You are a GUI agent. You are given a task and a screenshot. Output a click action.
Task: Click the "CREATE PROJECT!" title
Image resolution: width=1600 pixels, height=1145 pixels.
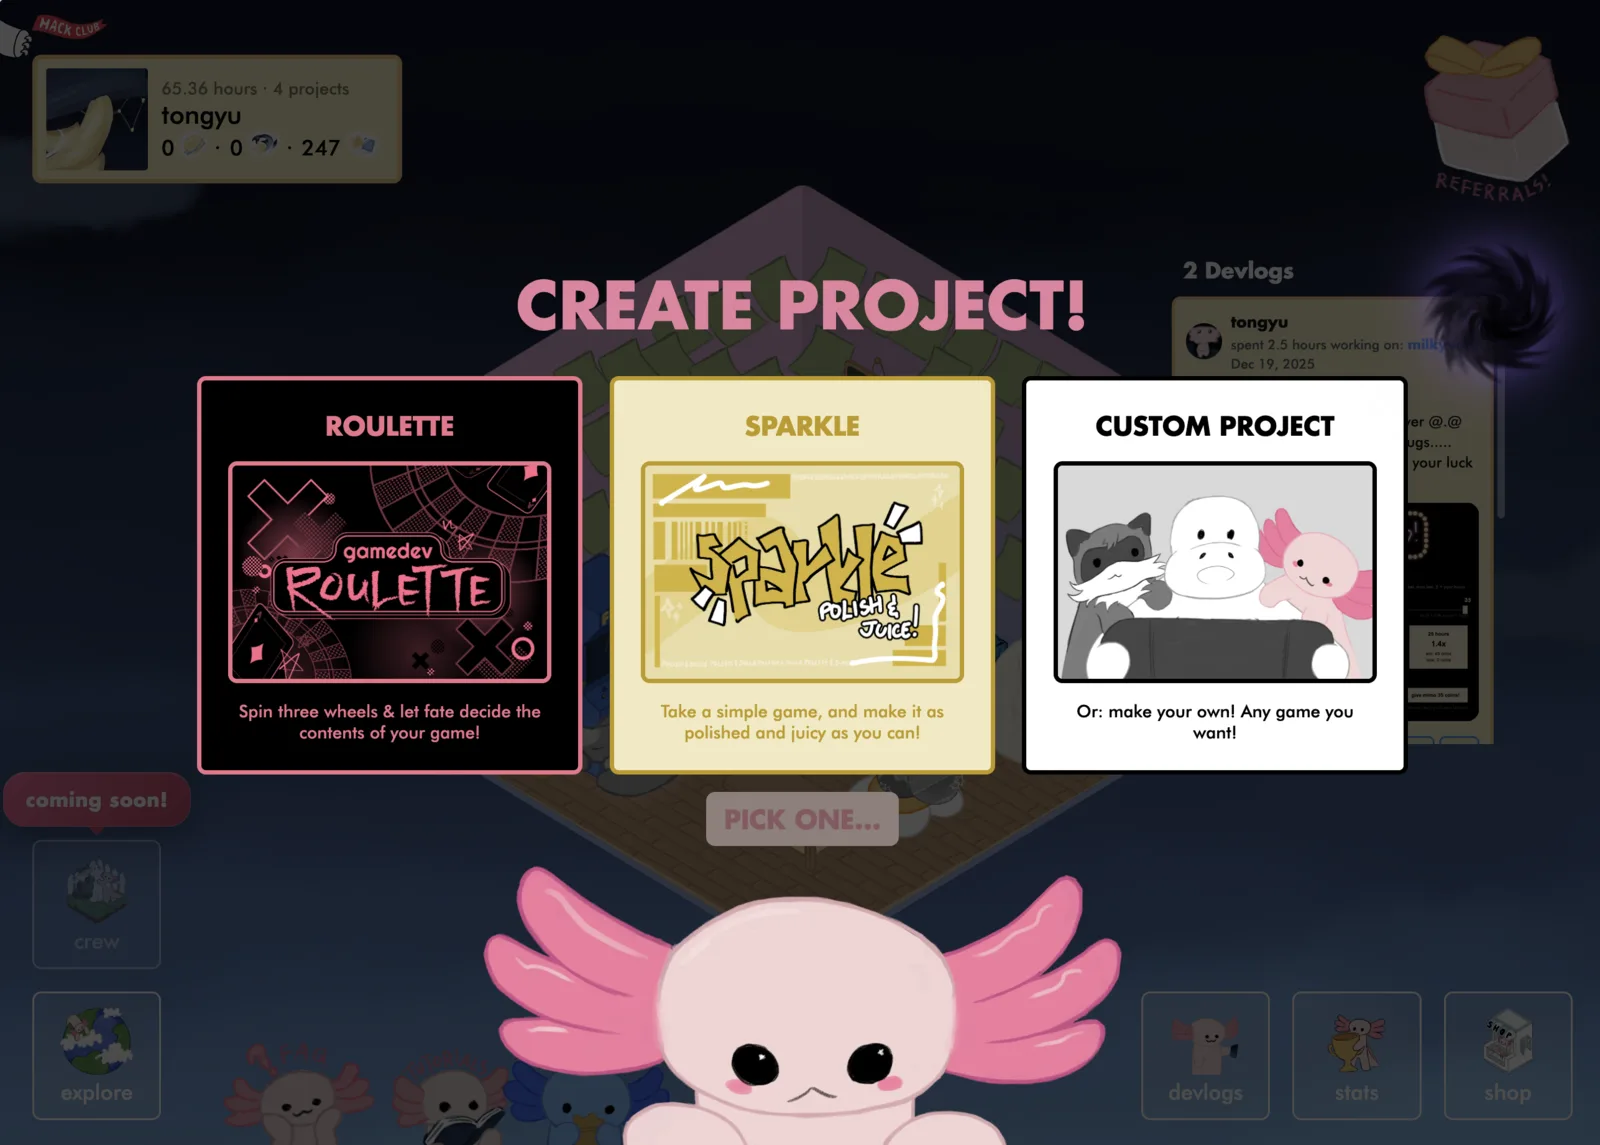click(x=801, y=305)
